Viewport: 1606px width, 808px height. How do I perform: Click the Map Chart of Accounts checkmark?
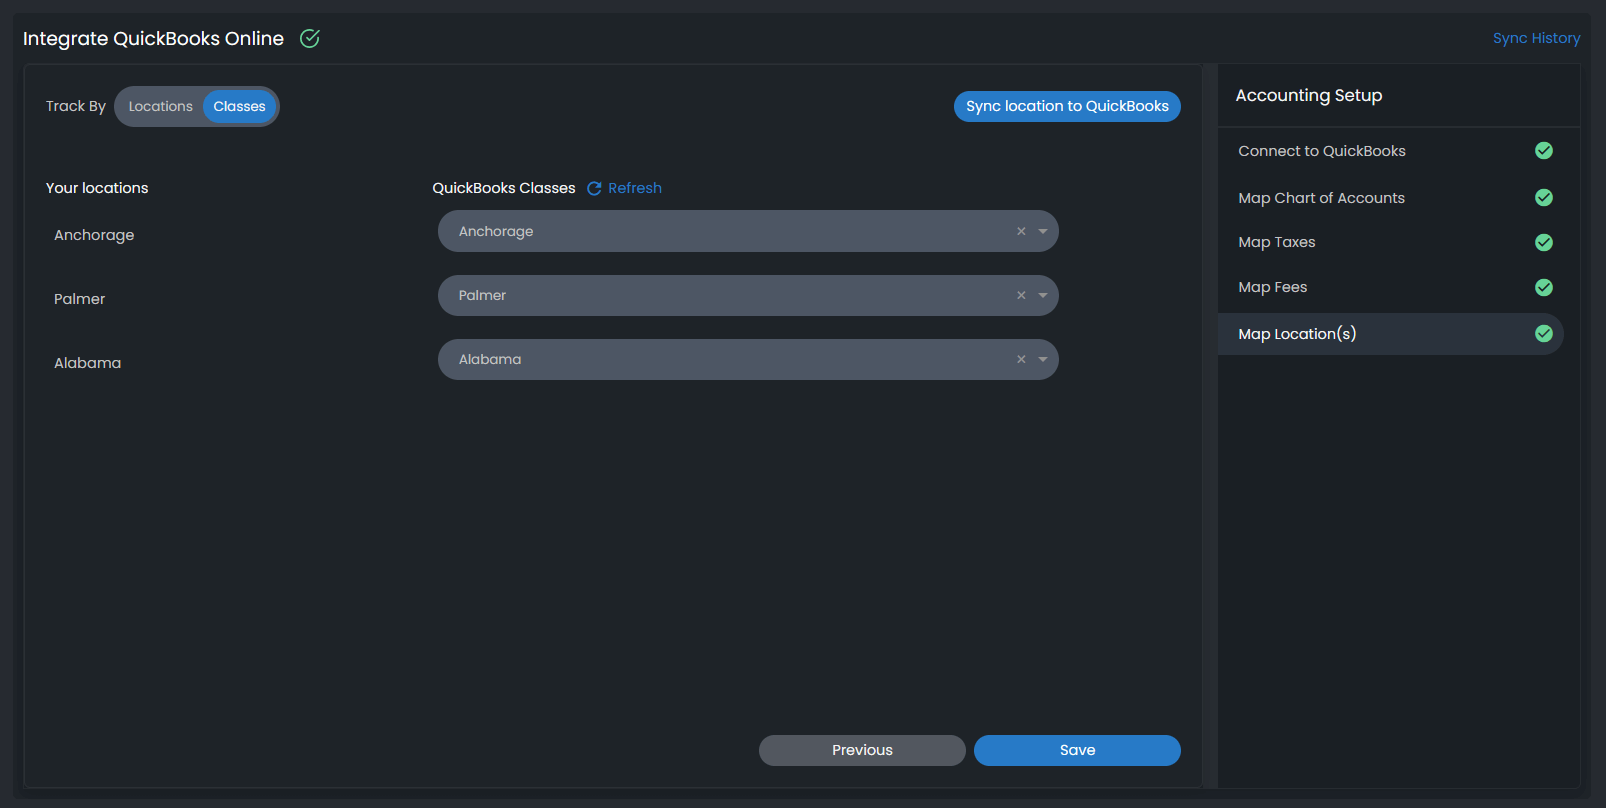coord(1544,197)
